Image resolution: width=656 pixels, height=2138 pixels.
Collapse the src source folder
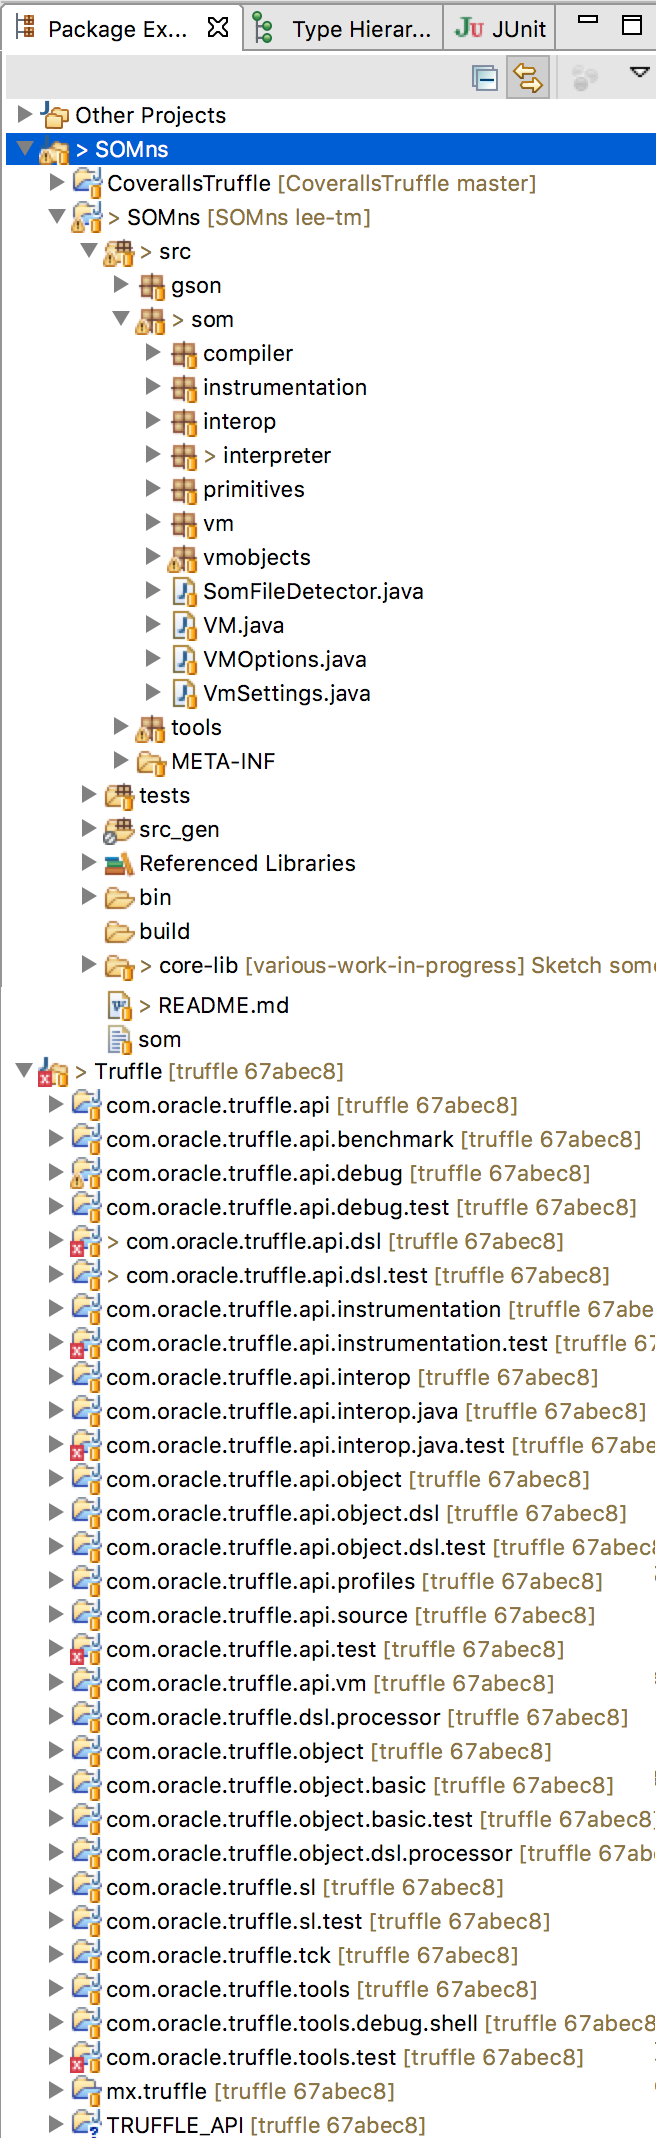(89, 251)
